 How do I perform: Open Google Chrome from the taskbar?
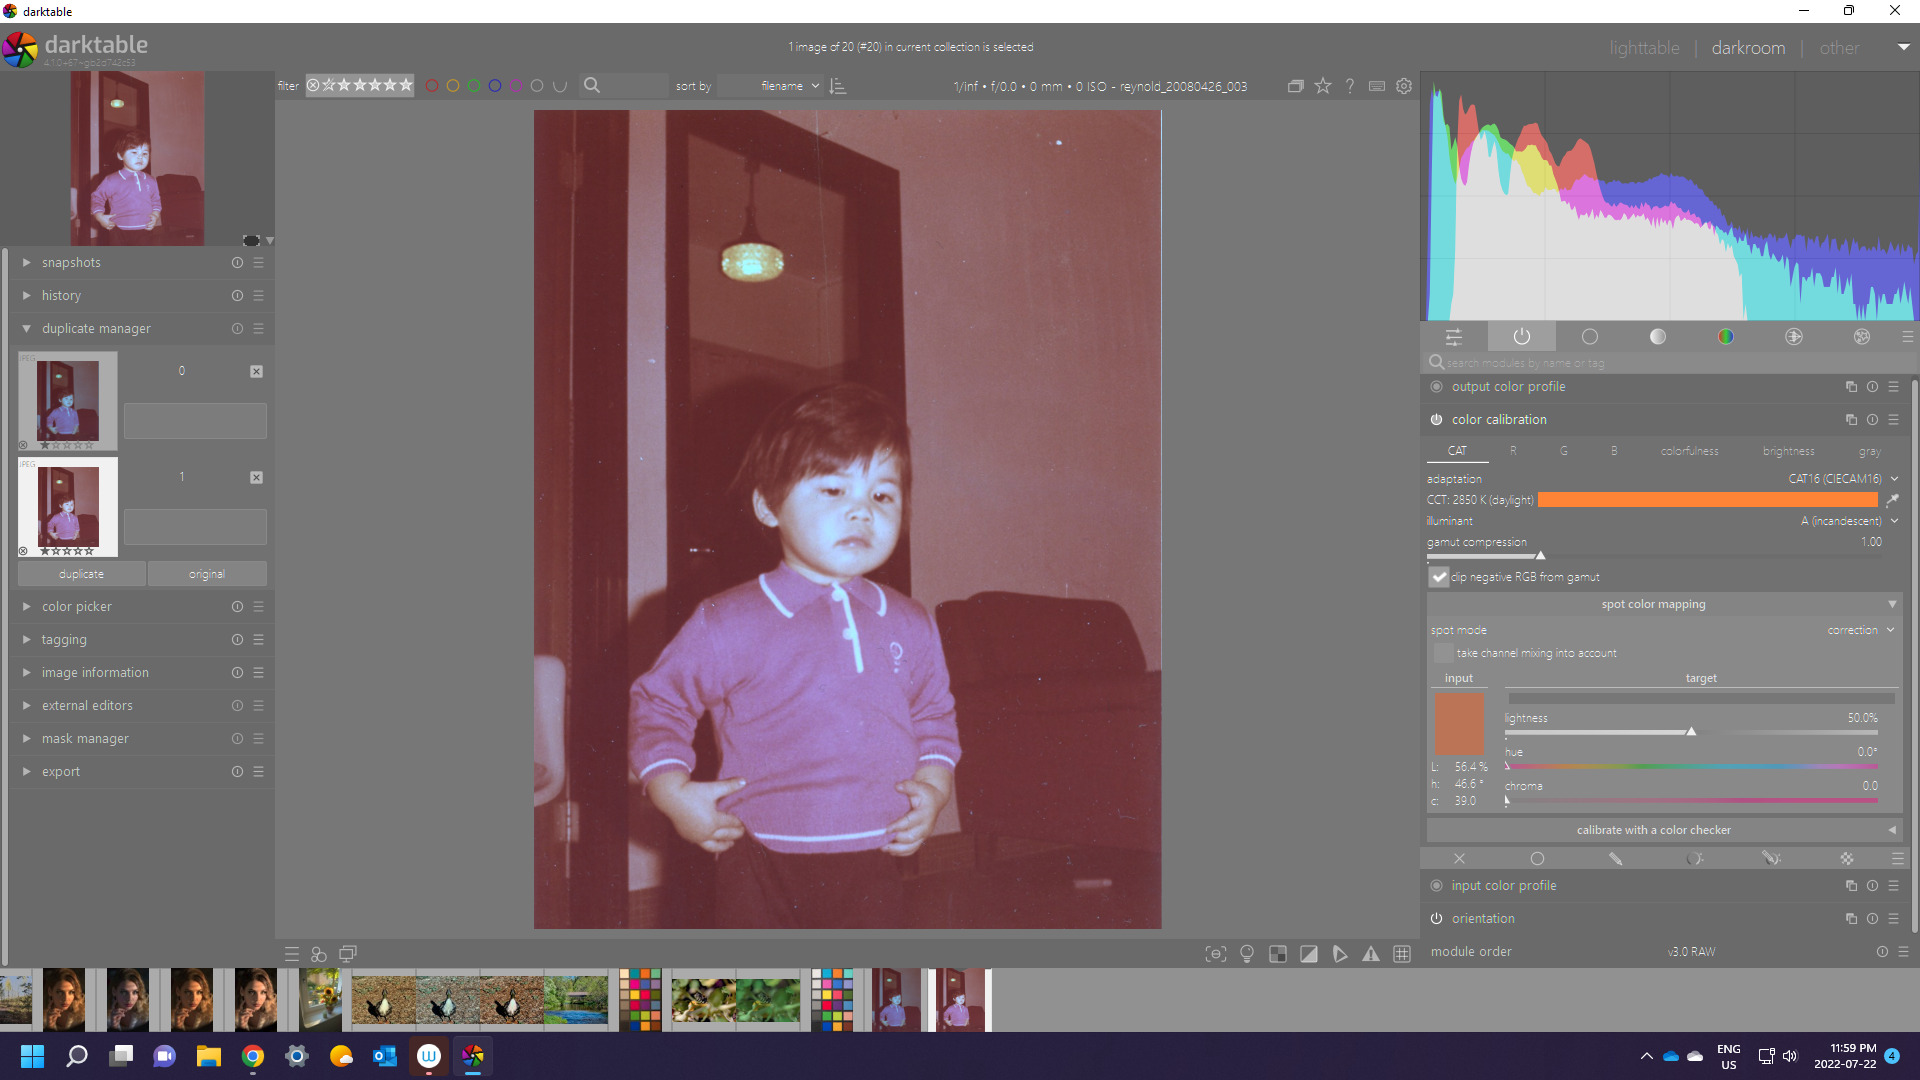(253, 1056)
